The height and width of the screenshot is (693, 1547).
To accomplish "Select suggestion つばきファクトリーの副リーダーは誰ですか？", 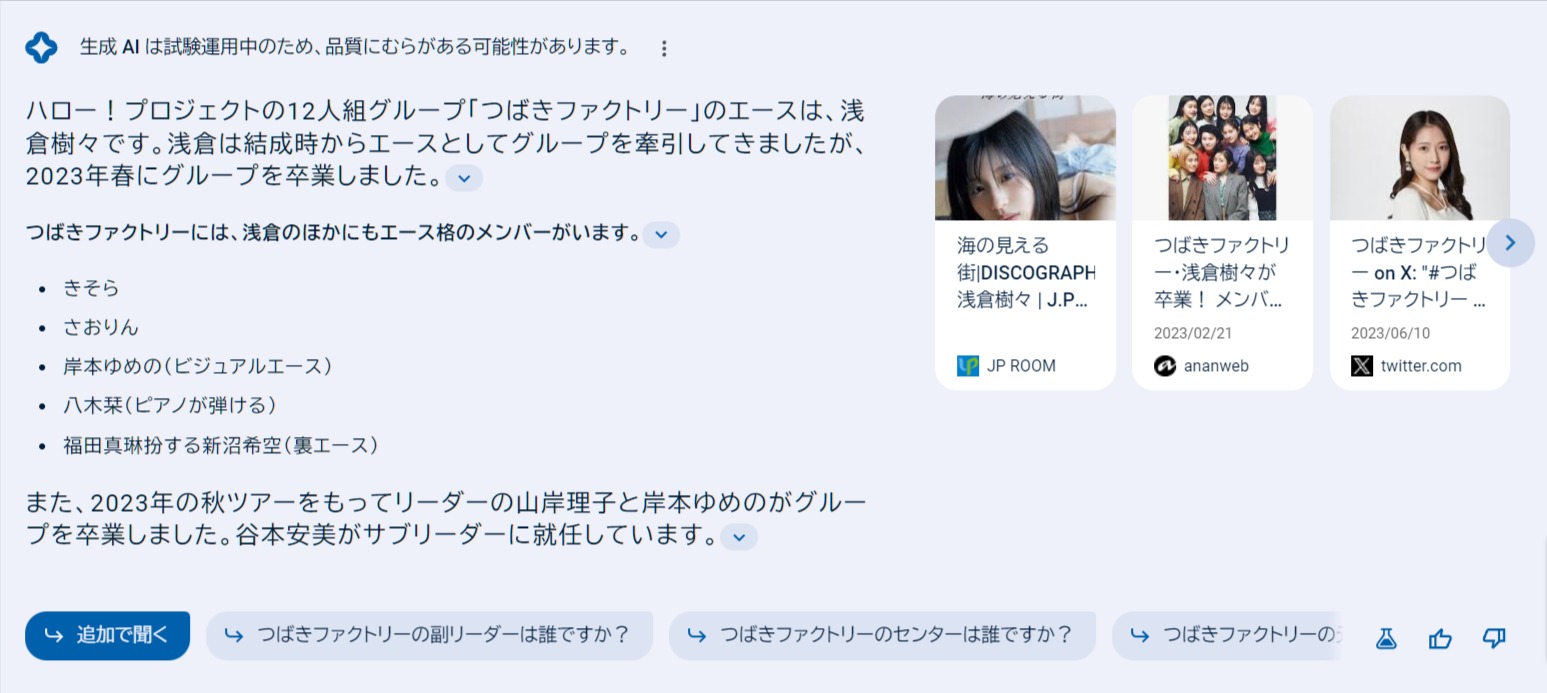I will coord(430,636).
